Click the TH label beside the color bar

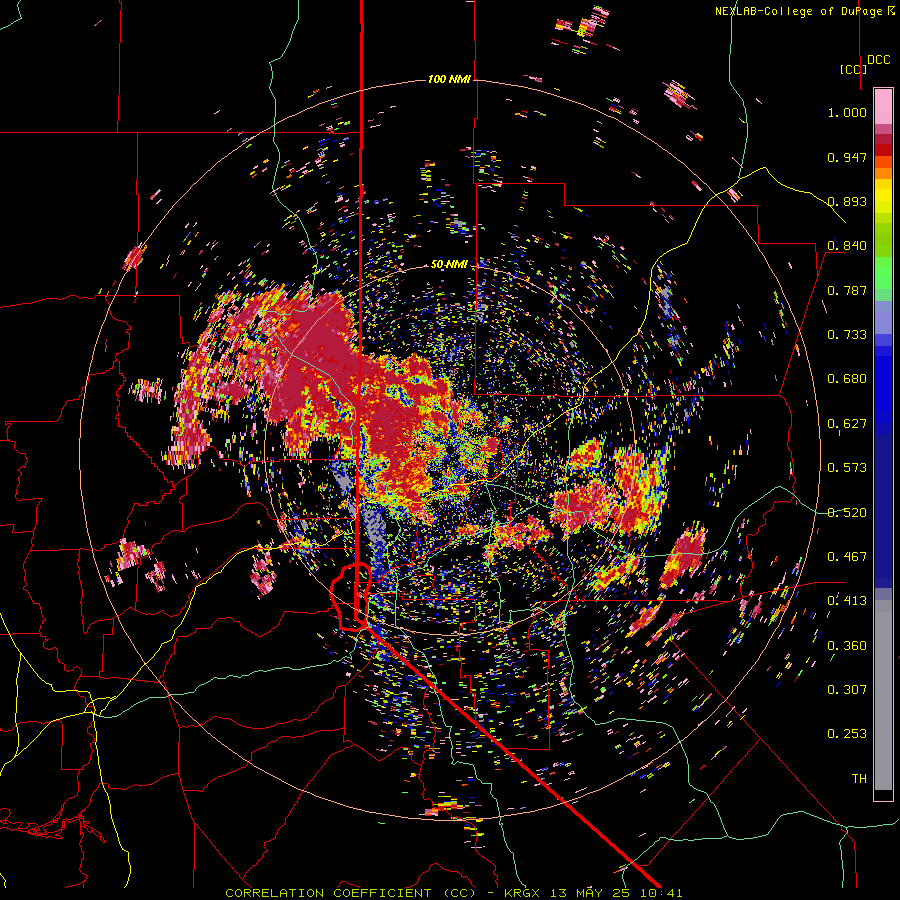tap(859, 779)
